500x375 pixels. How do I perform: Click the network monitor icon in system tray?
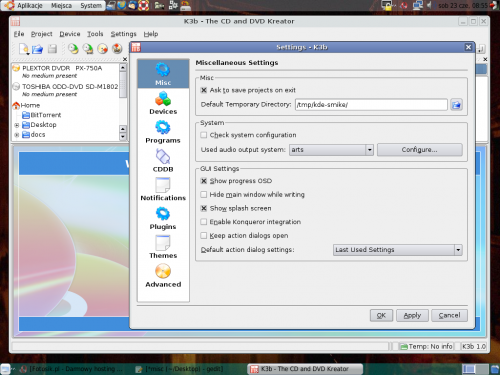418,5
